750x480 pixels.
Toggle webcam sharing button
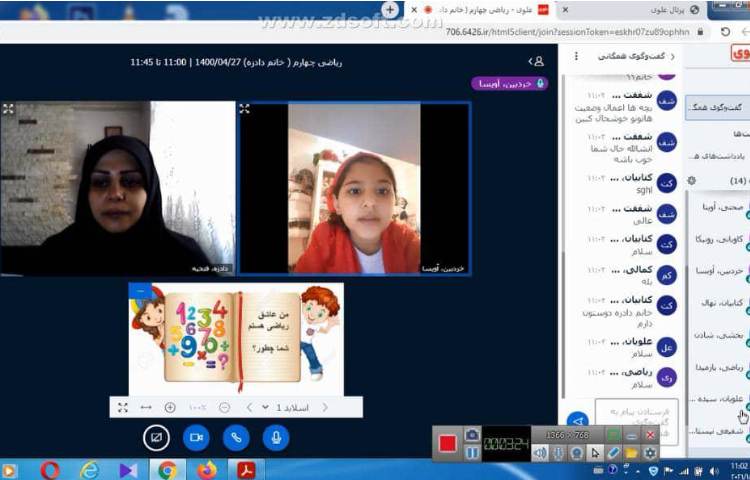tap(196, 437)
